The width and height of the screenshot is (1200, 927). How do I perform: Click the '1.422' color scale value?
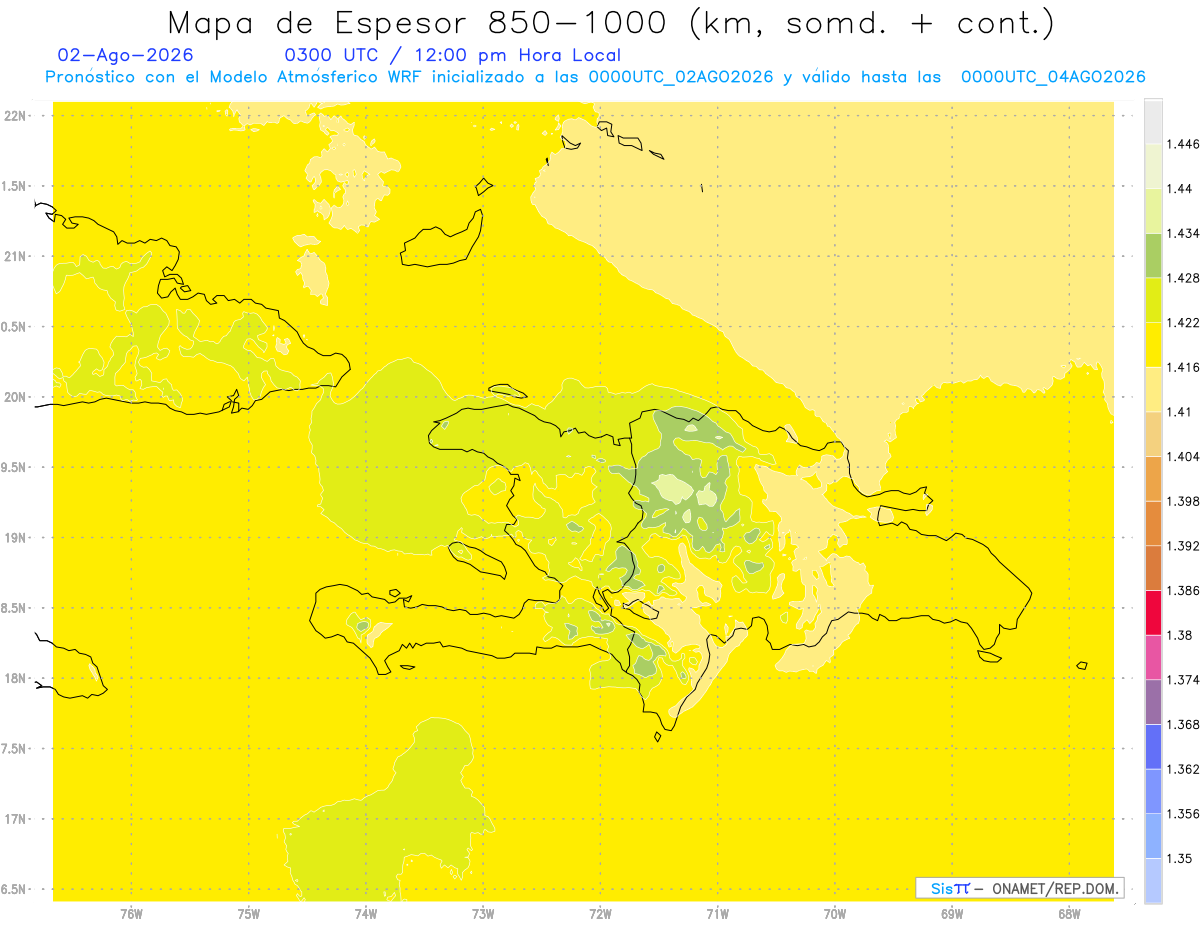click(1184, 323)
